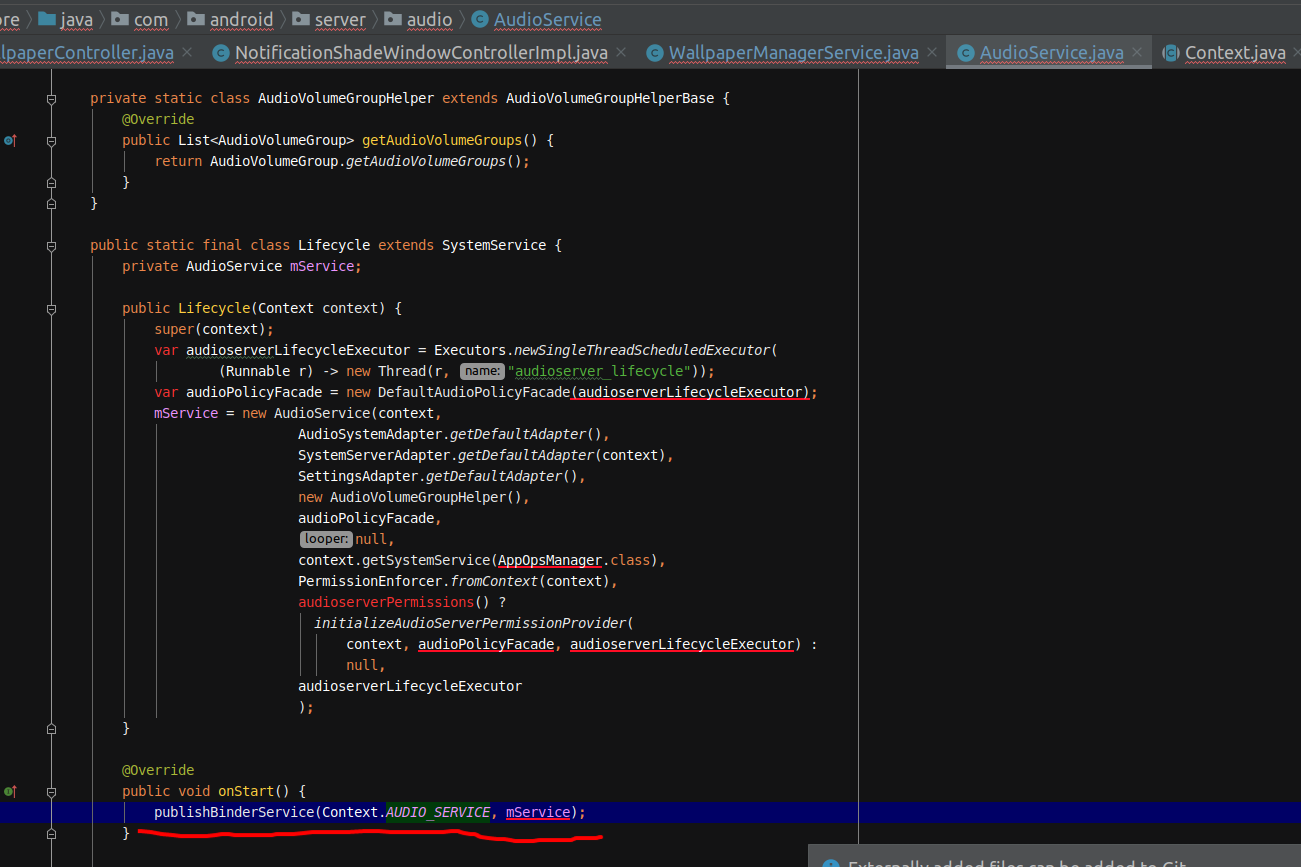The width and height of the screenshot is (1301, 867).
Task: Click the DefaultAudioPolicyFacade constructor name
Action: pyautogui.click(x=474, y=392)
